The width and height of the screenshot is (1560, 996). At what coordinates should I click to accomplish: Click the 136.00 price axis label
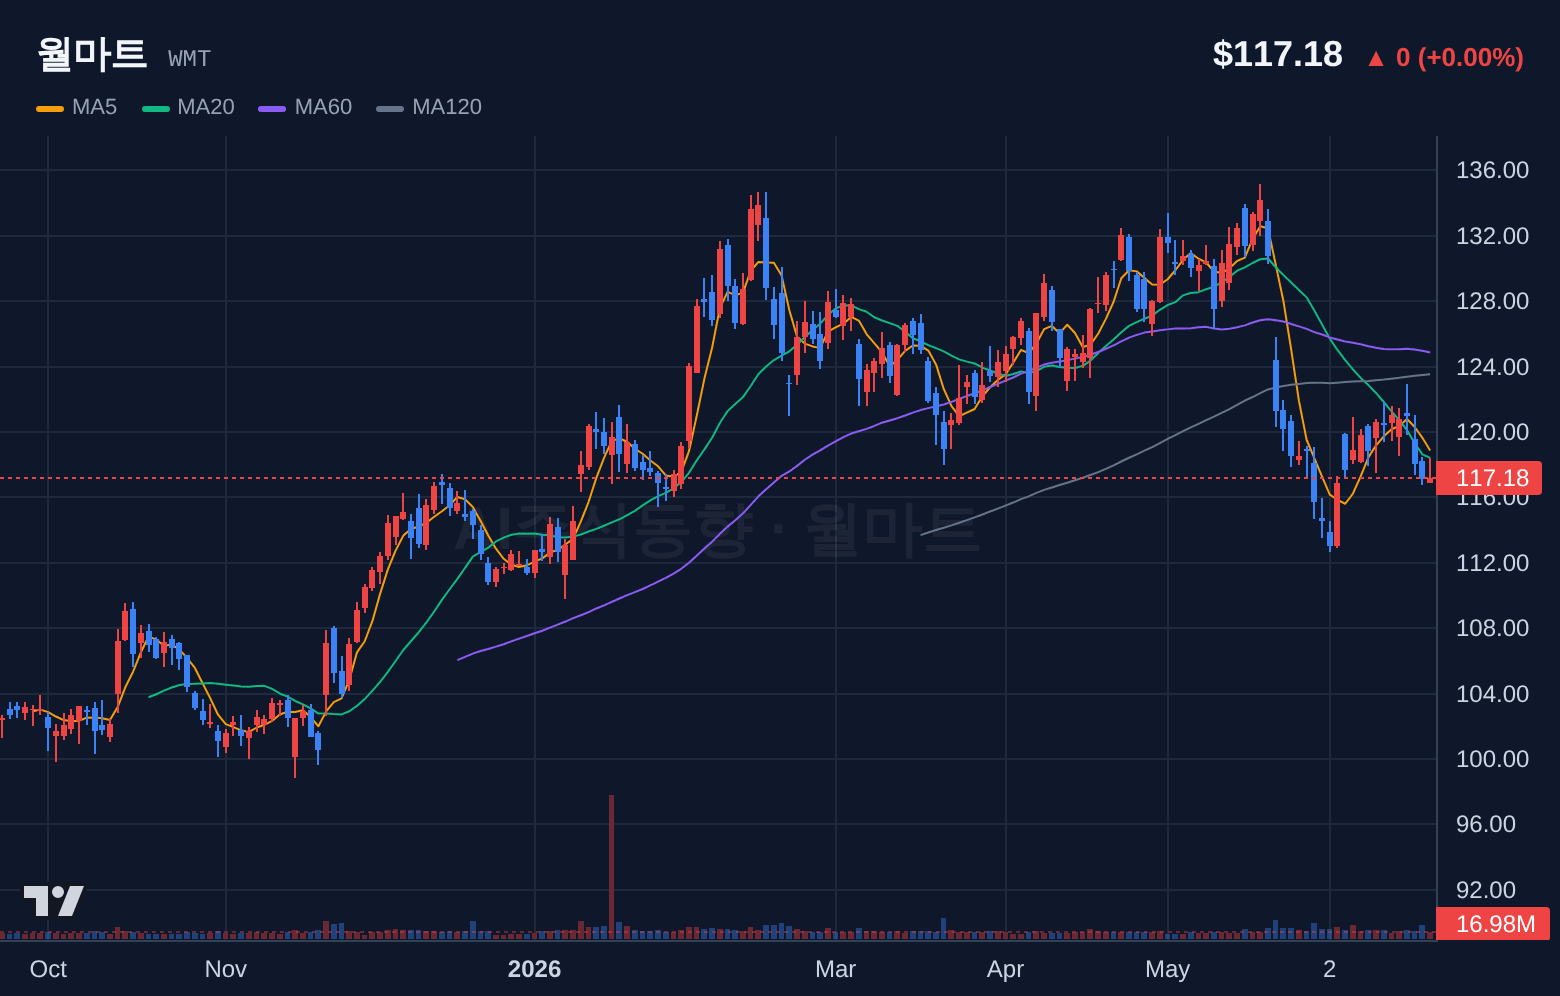[1492, 170]
